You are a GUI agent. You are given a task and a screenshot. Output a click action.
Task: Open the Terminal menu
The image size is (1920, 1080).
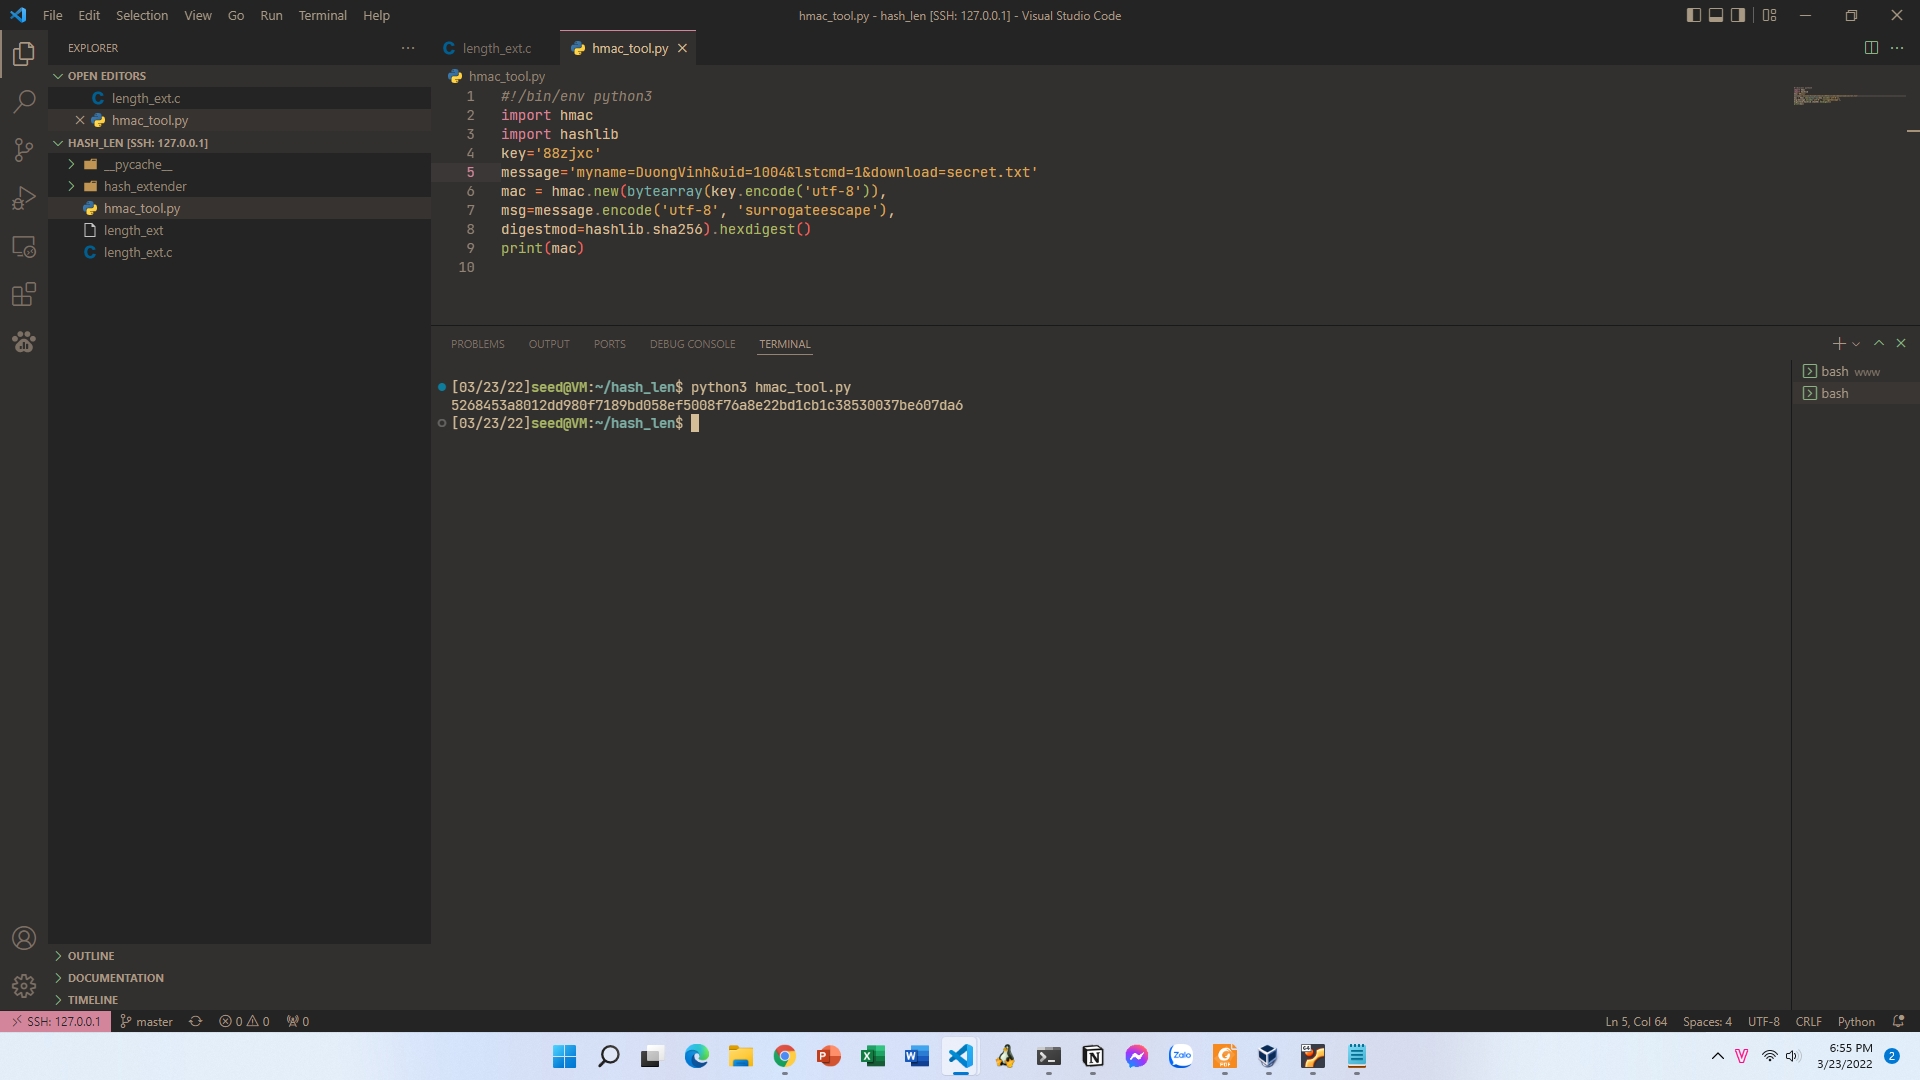pyautogui.click(x=322, y=15)
